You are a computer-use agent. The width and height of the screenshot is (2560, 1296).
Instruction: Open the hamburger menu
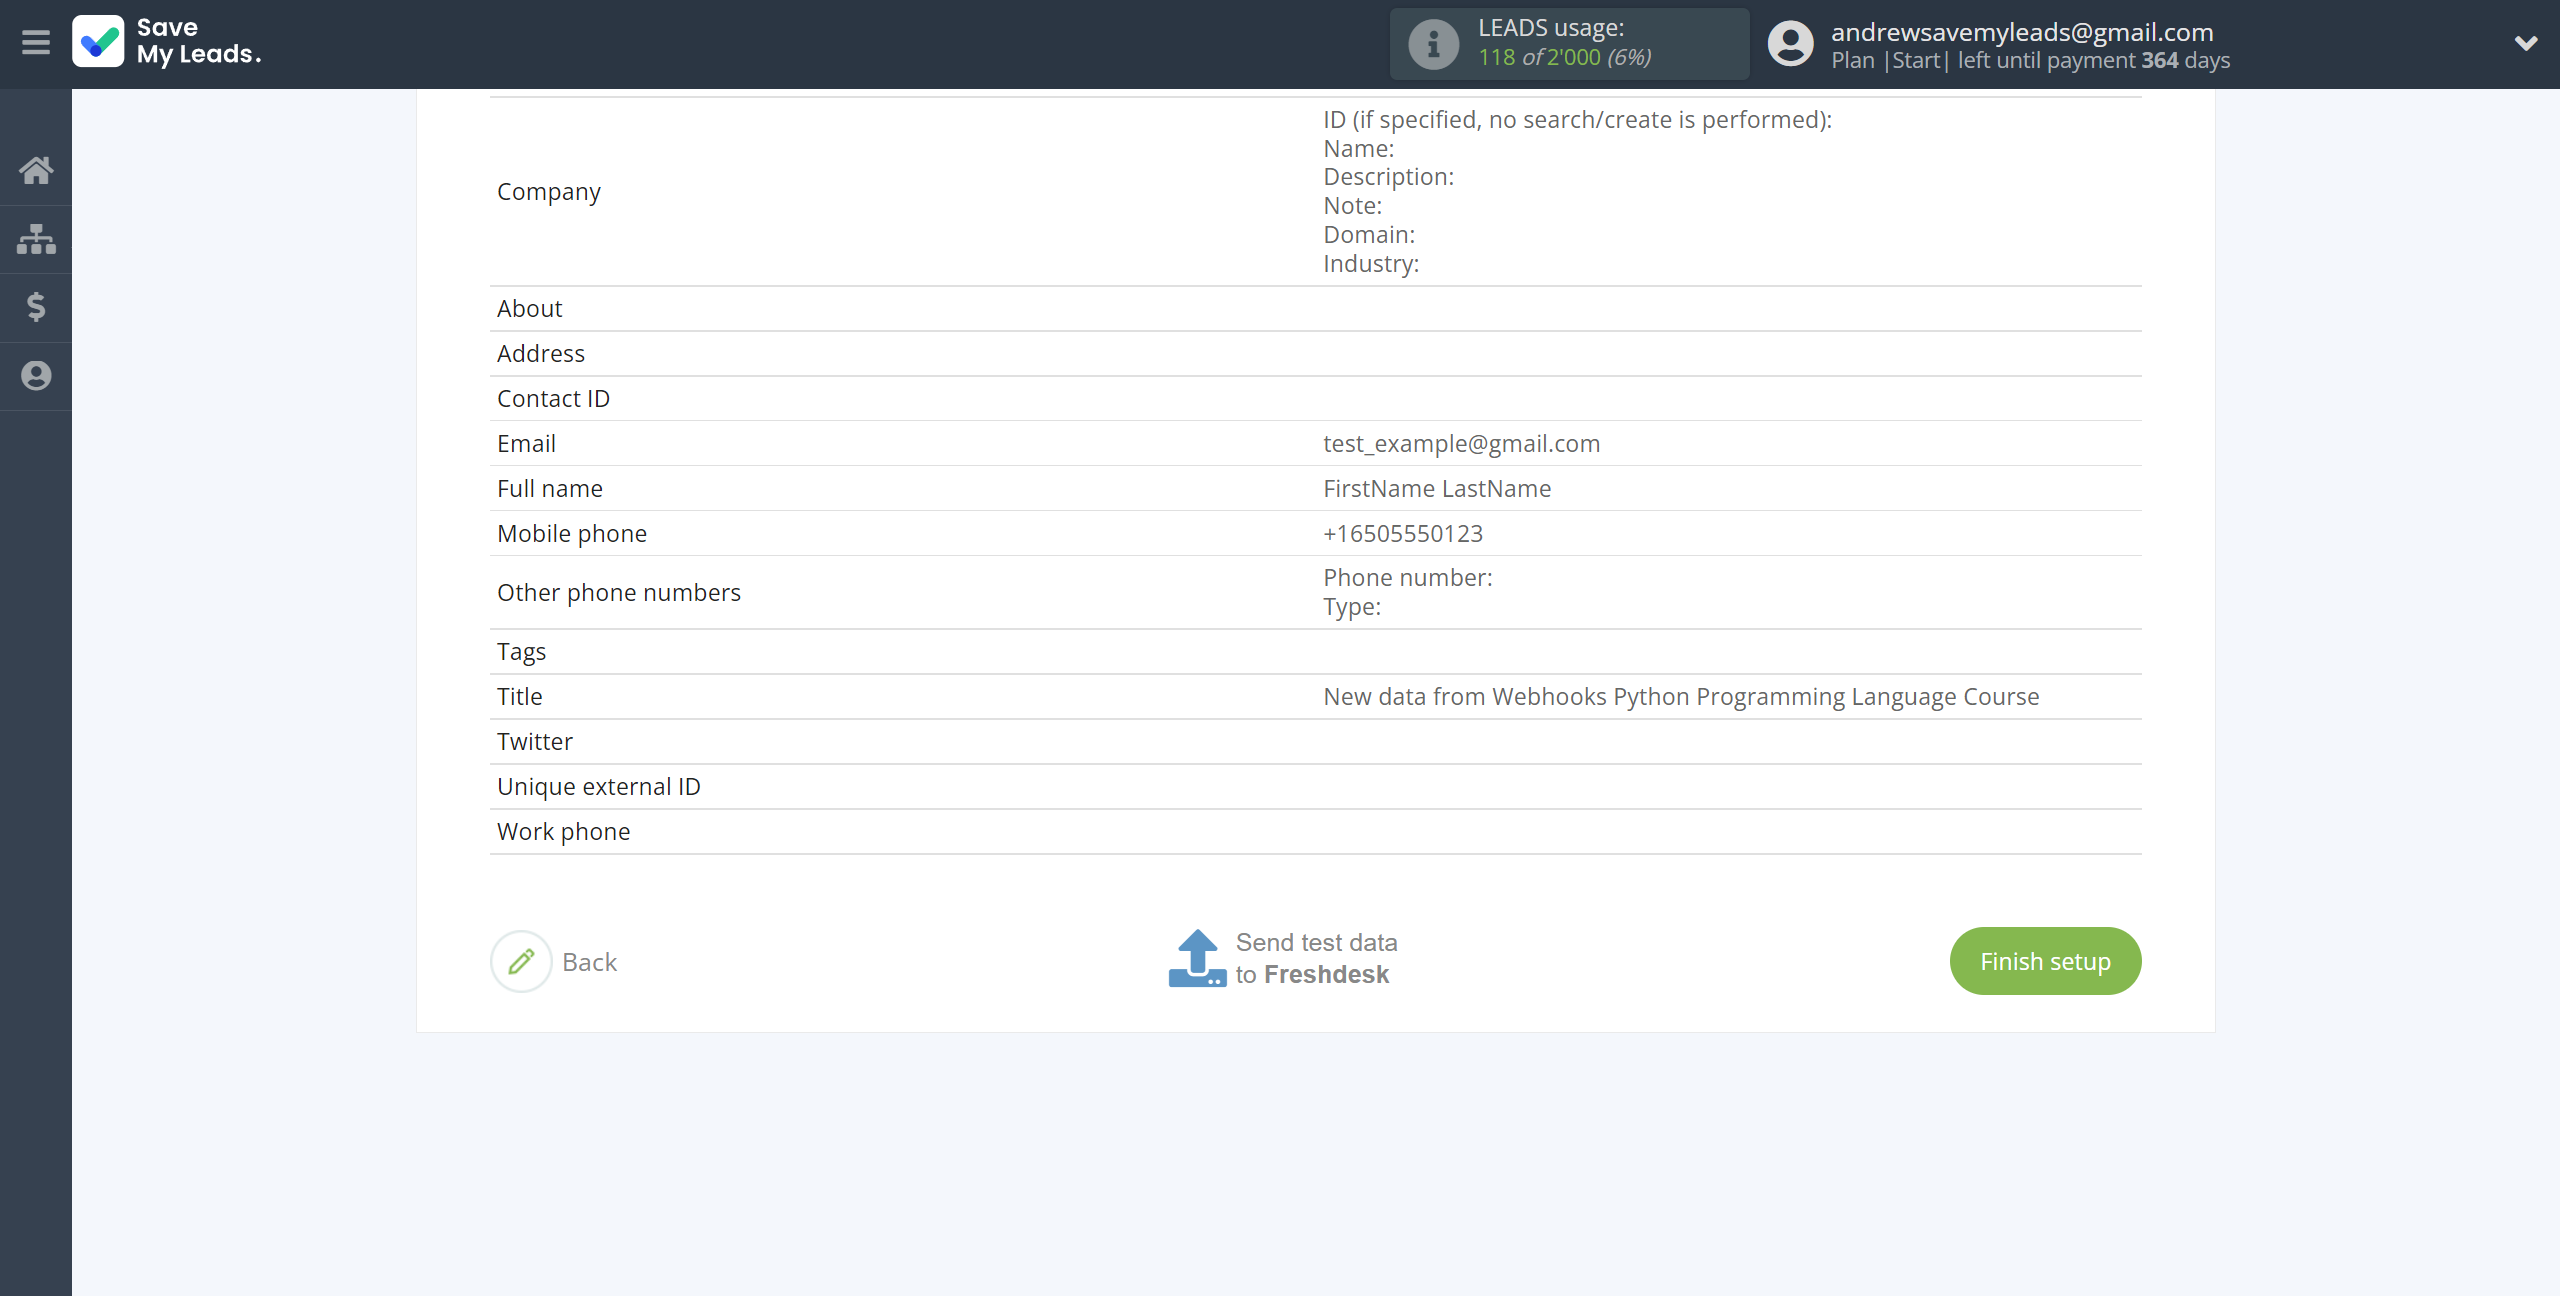(36, 43)
